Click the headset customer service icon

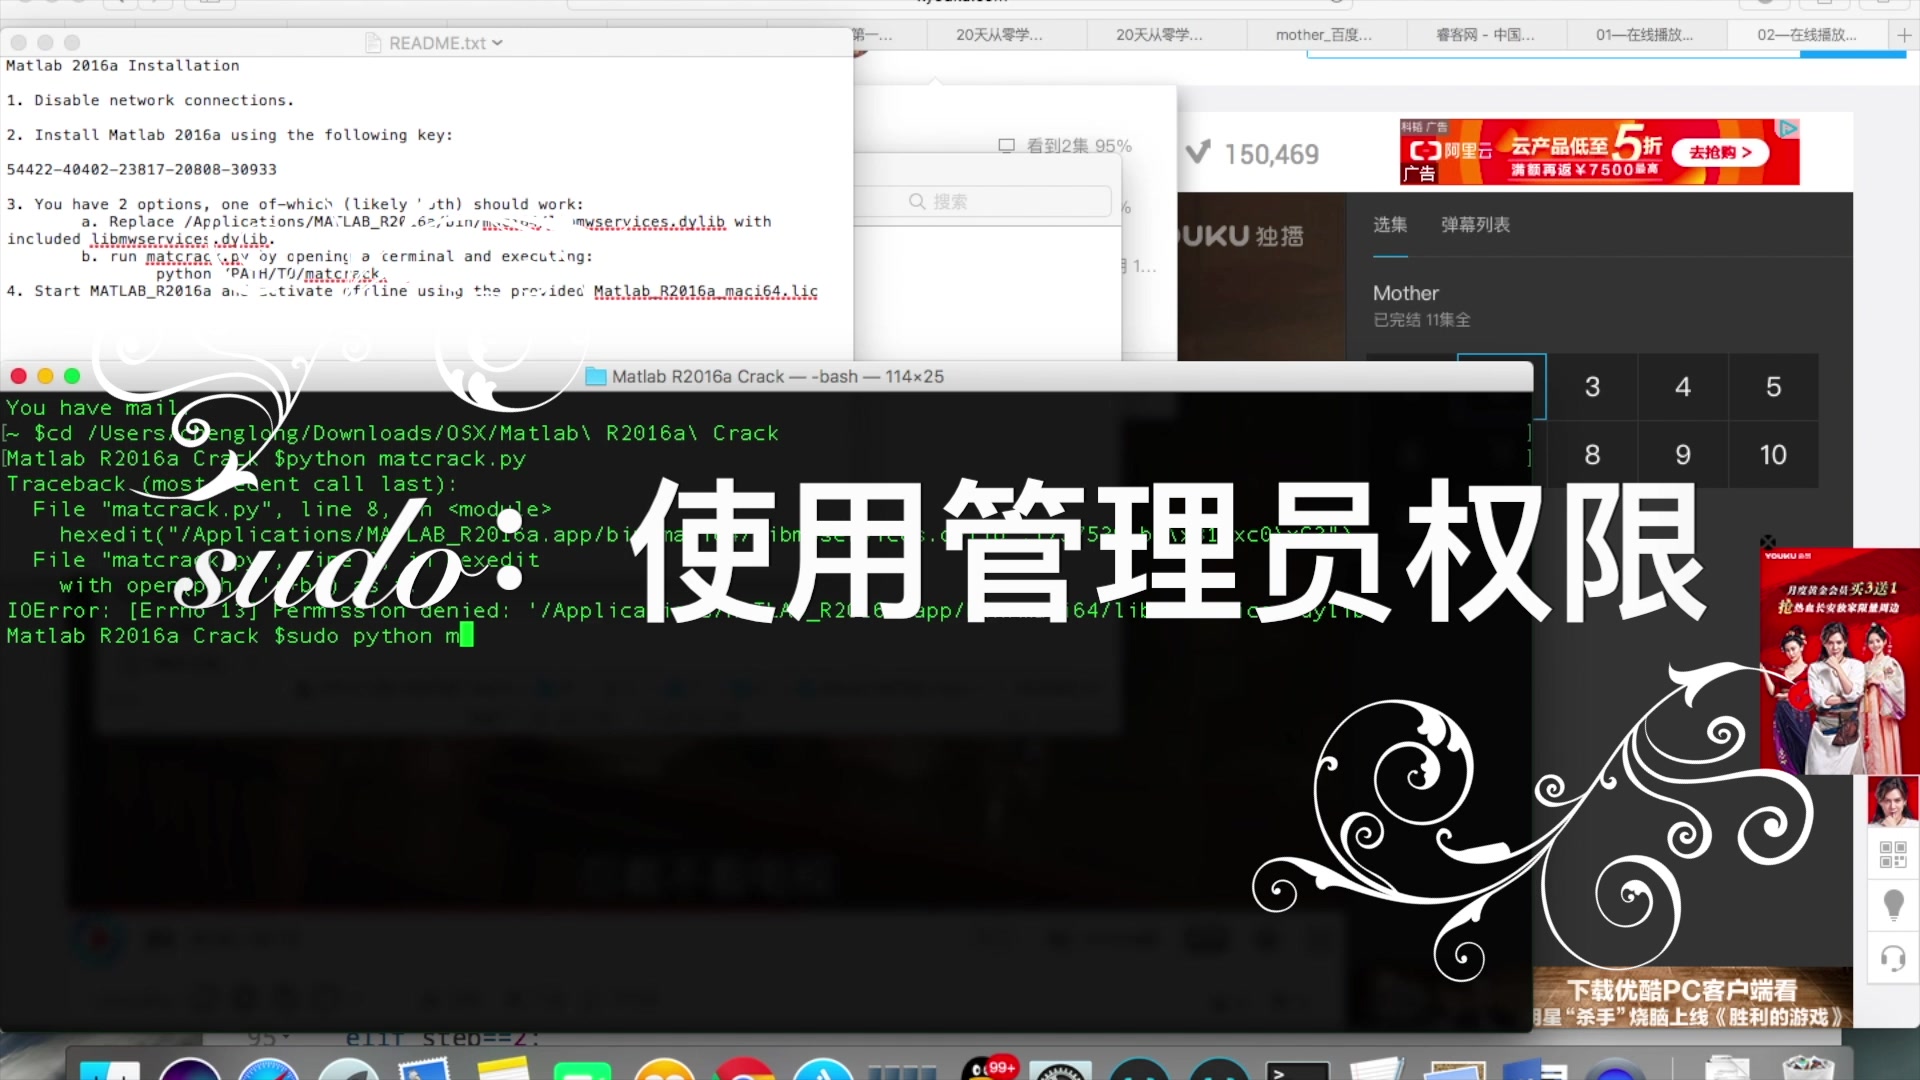[x=1893, y=958]
